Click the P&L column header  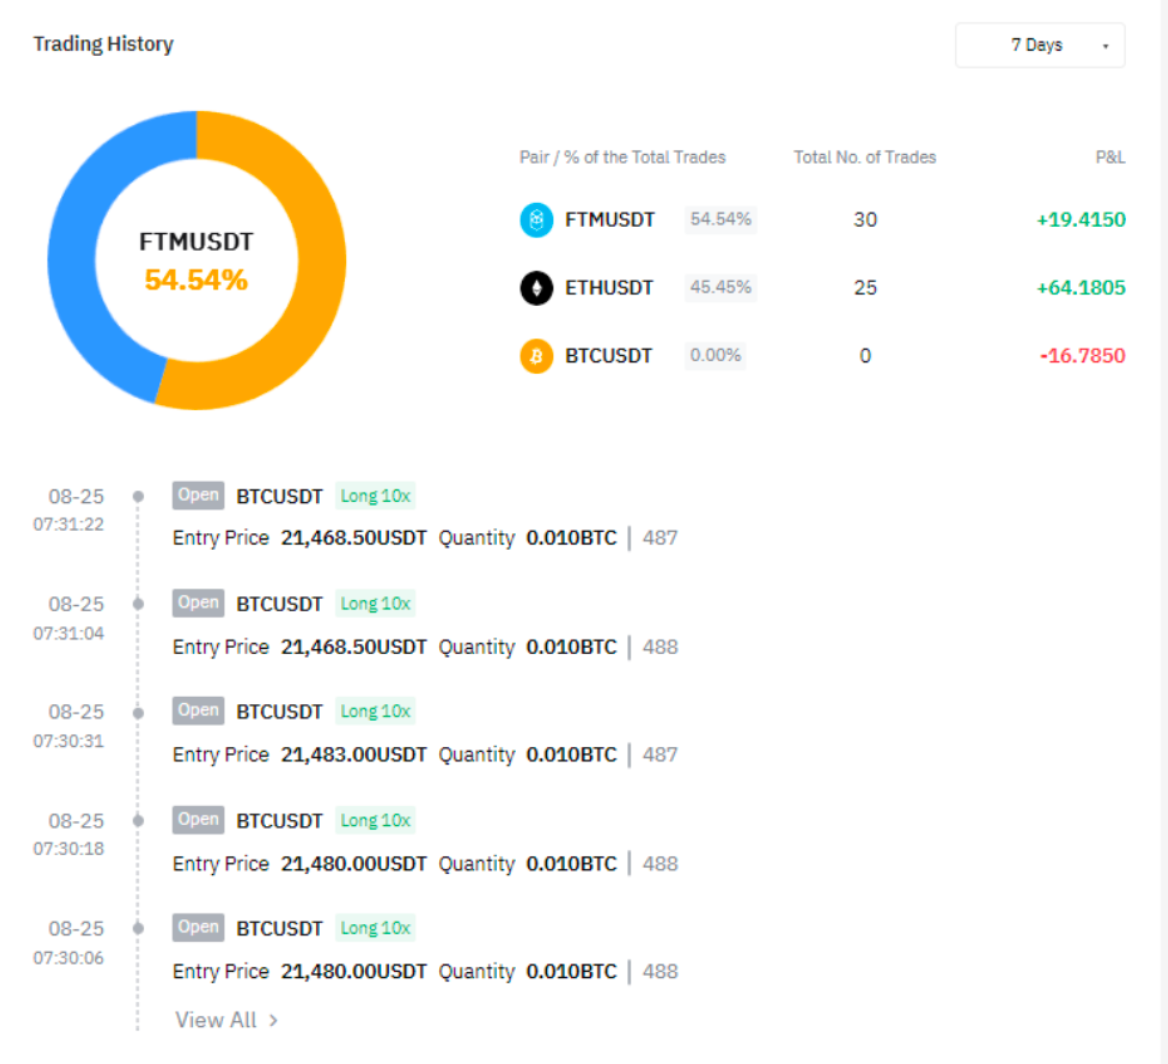click(1110, 157)
